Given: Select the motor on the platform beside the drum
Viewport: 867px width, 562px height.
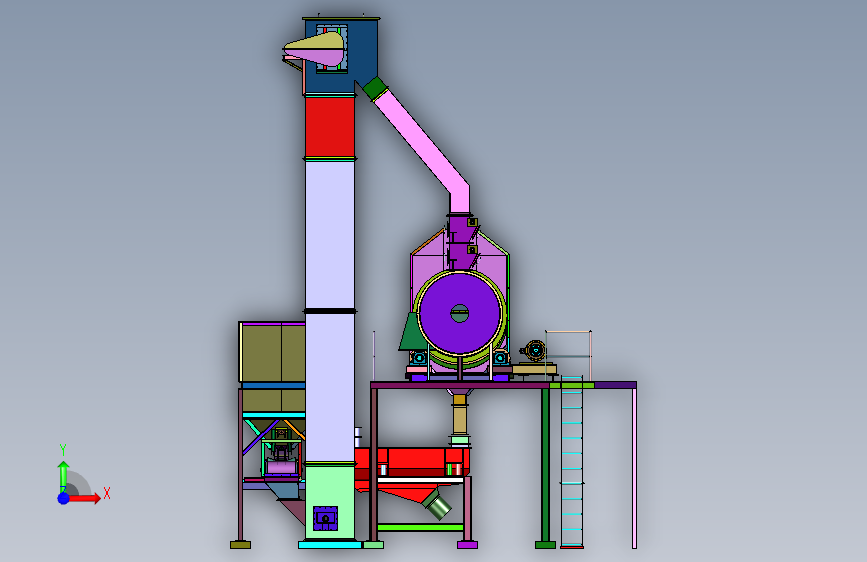Looking at the screenshot, I should click(x=534, y=351).
